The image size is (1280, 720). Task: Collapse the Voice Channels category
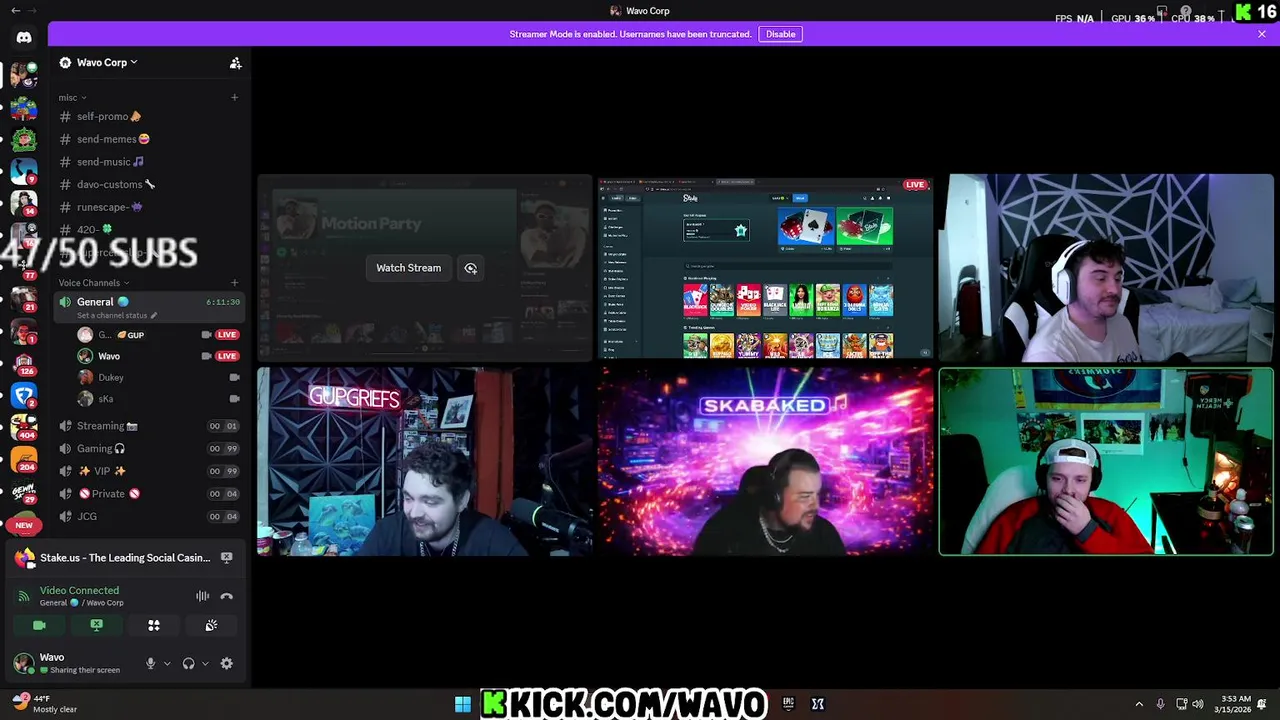(x=94, y=283)
